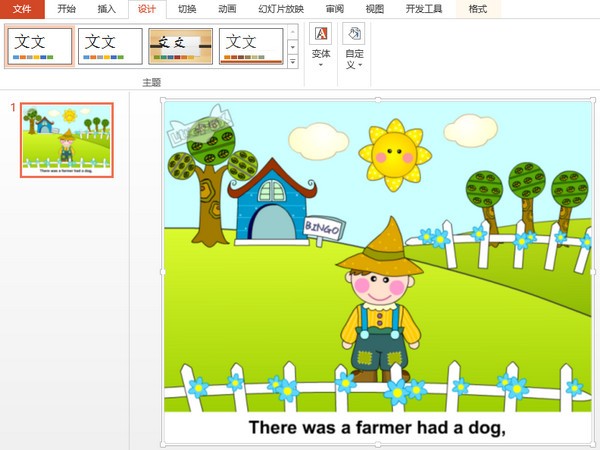Select slide 1 thumbnail in panel
This screenshot has height=450, width=600.
tap(67, 139)
